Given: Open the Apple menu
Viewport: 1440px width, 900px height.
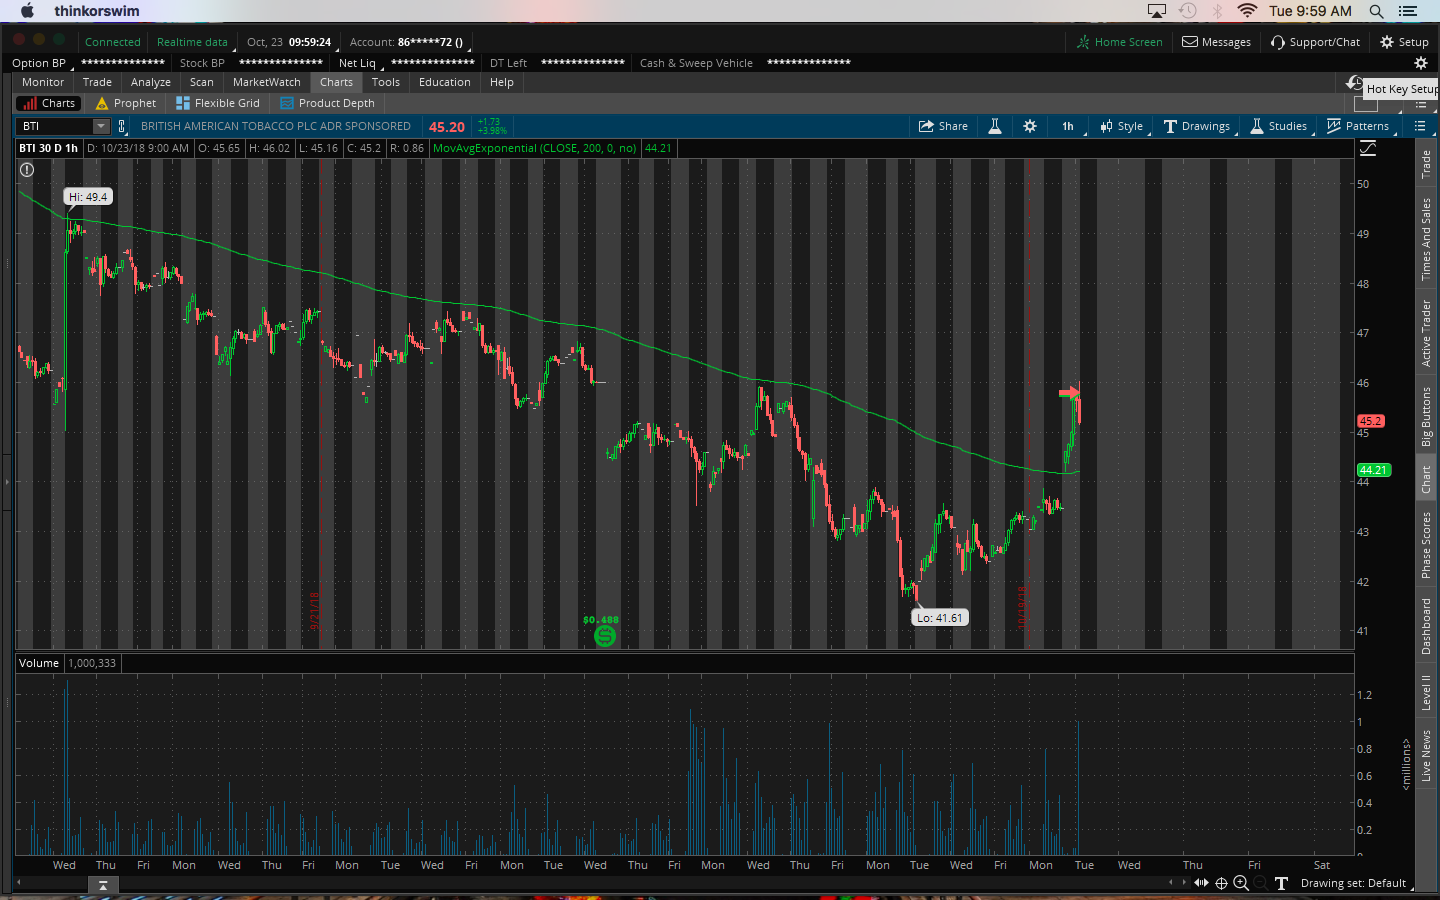Looking at the screenshot, I should [x=27, y=11].
